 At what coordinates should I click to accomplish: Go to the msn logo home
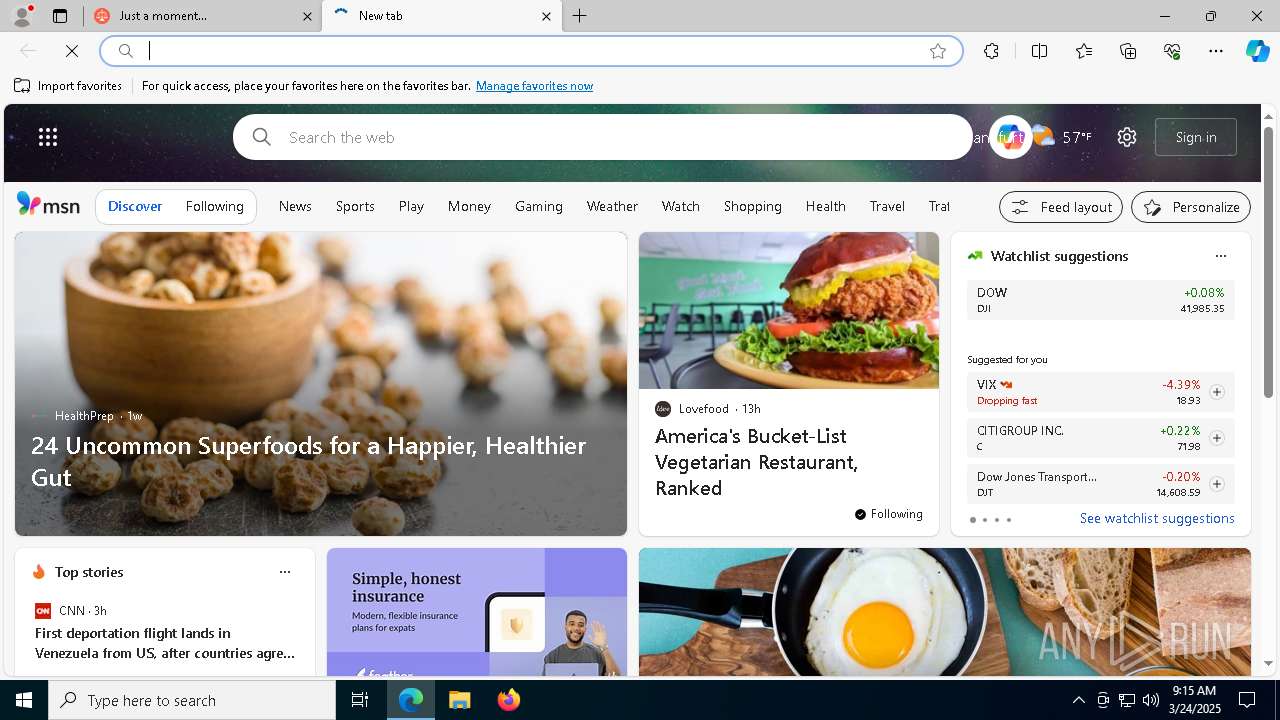pos(48,205)
